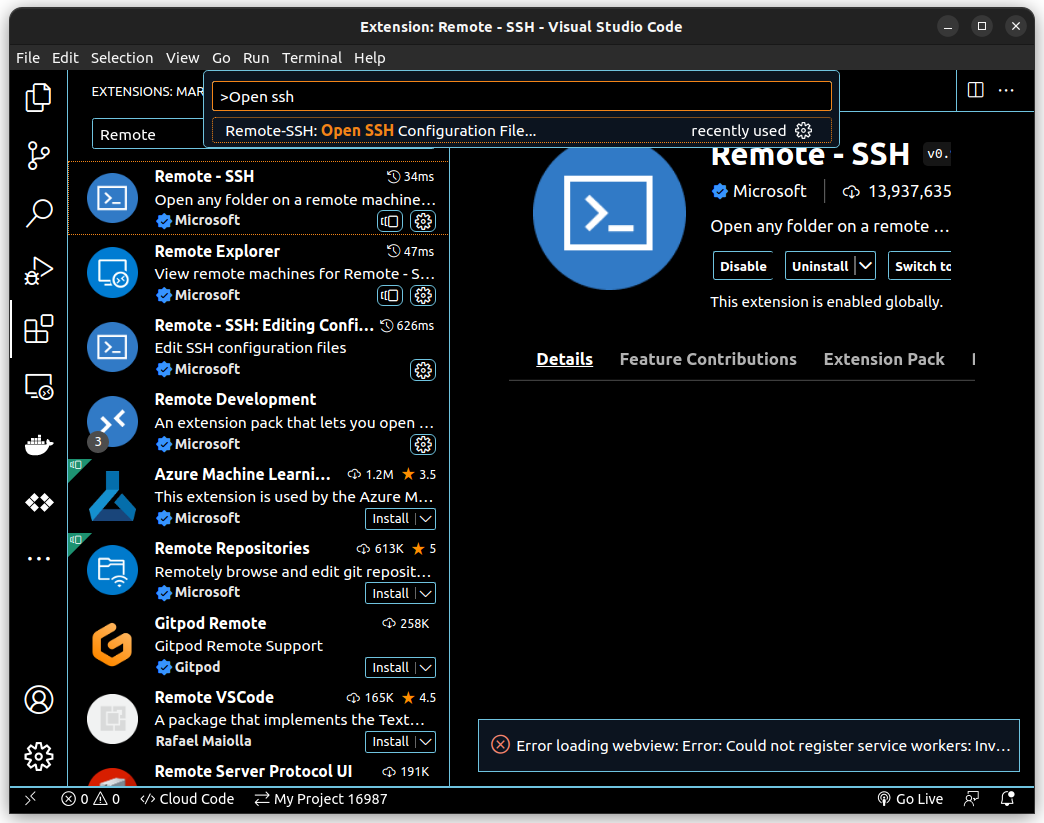Open the Explorer view in the activity bar
The width and height of the screenshot is (1044, 823).
(38, 97)
